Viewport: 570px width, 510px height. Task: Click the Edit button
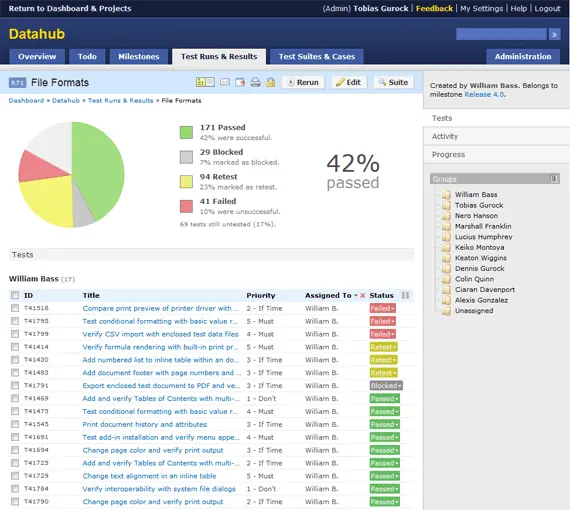tap(349, 82)
